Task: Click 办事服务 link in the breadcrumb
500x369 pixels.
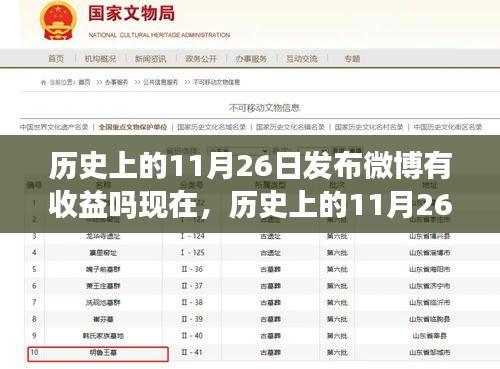Action: click(x=116, y=82)
